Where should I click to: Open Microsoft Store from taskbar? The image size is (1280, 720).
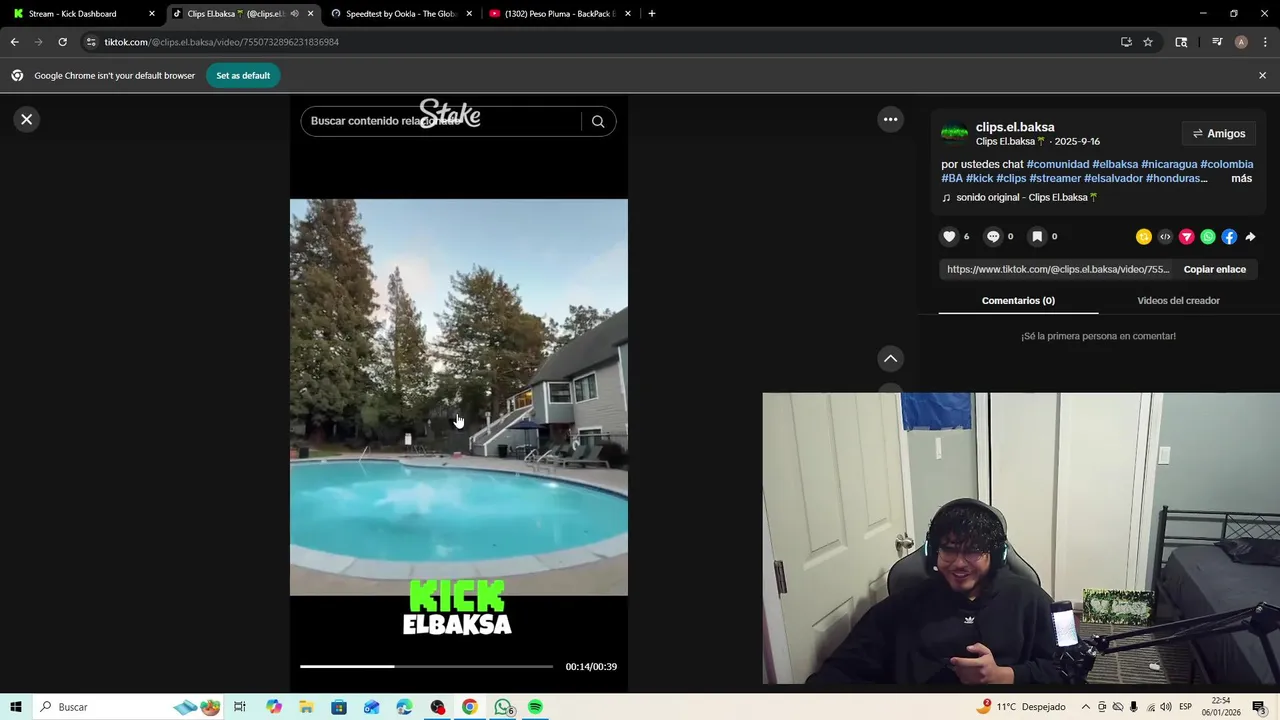339,707
